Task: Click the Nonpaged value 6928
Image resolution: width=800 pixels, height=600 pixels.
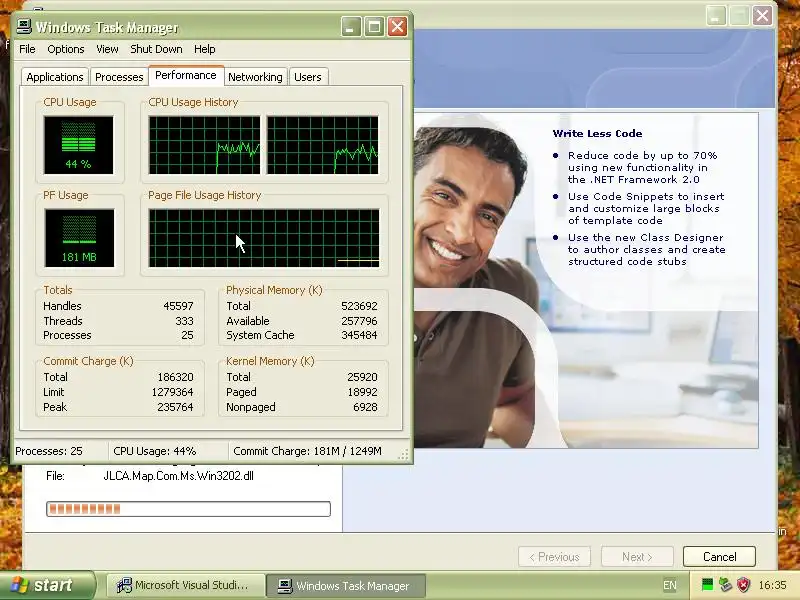Action: [365, 407]
